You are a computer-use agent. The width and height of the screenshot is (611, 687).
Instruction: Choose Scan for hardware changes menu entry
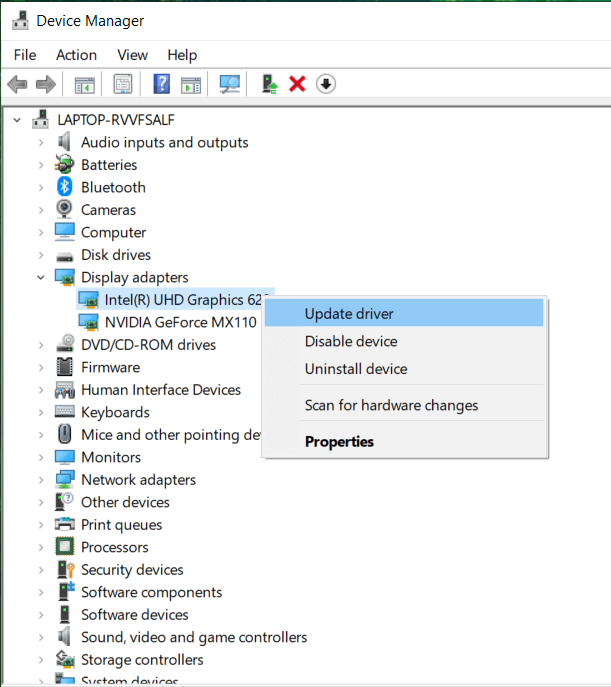(404, 405)
